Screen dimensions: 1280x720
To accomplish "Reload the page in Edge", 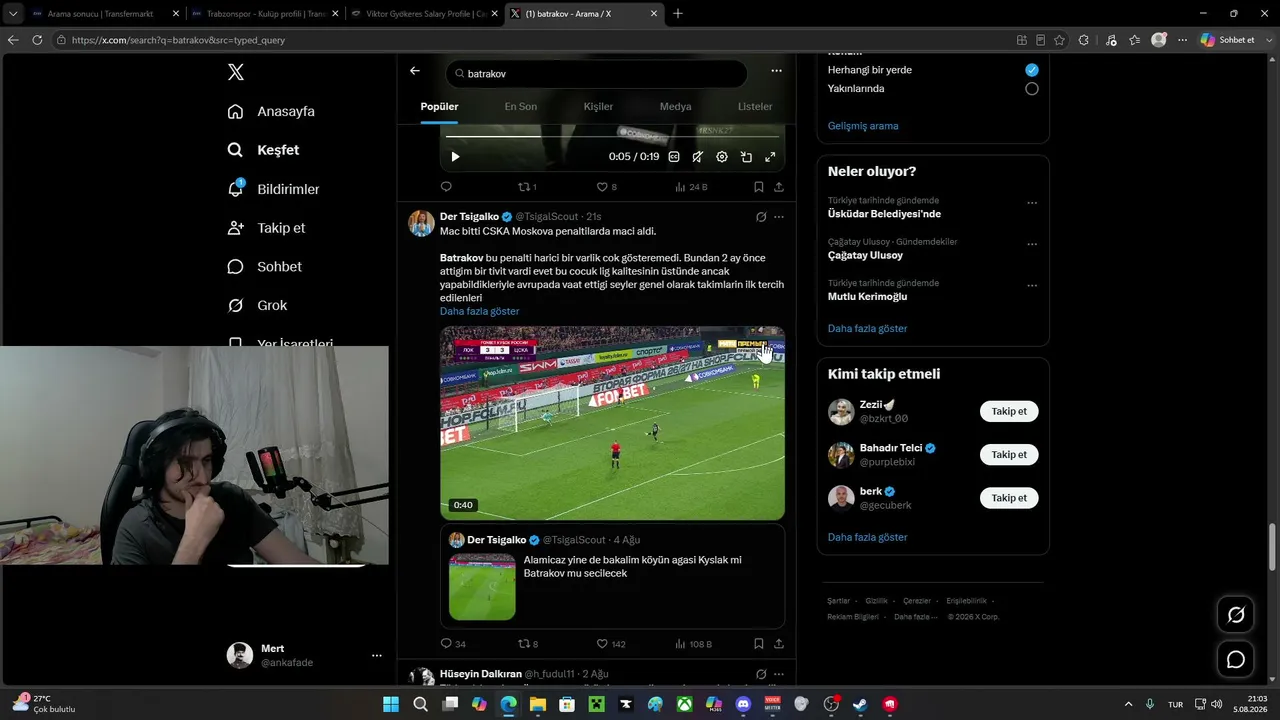I will (37, 40).
